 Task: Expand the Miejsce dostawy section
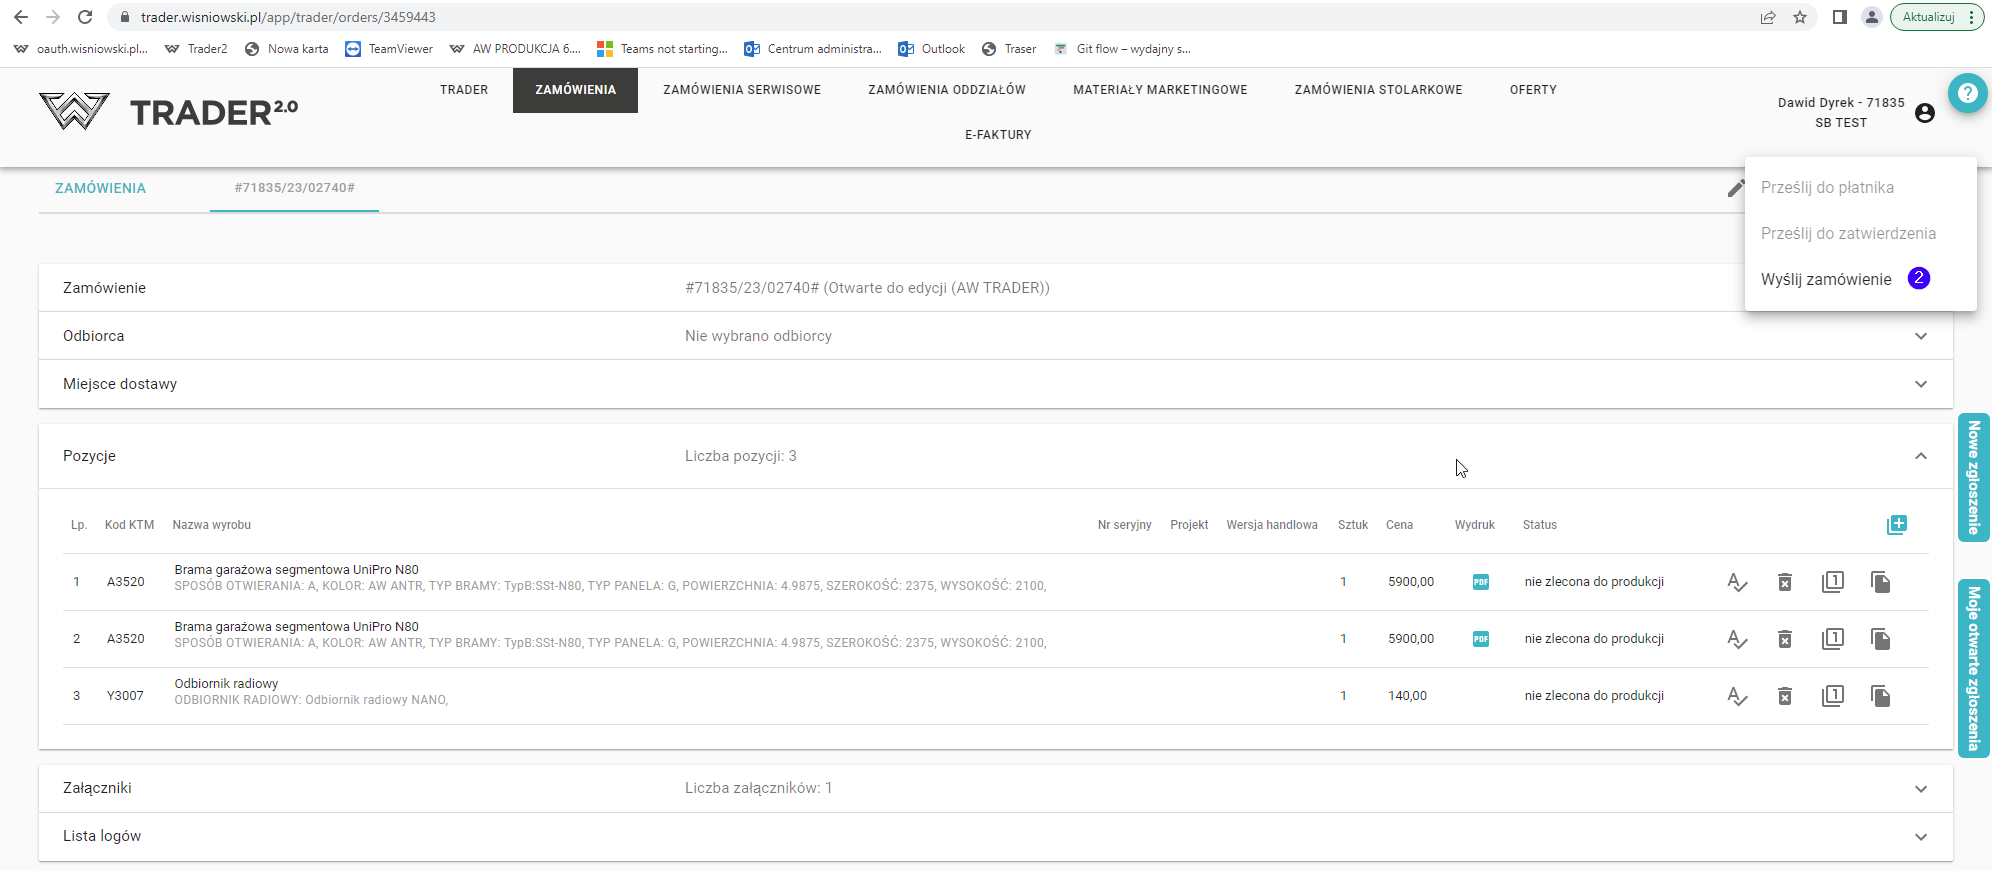point(1920,384)
